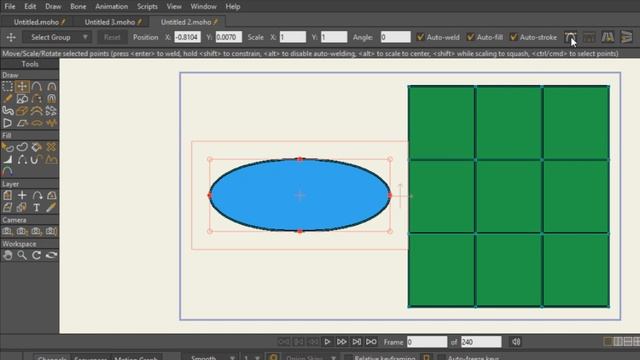Select the Create Shape fill tool

[x=22, y=147]
